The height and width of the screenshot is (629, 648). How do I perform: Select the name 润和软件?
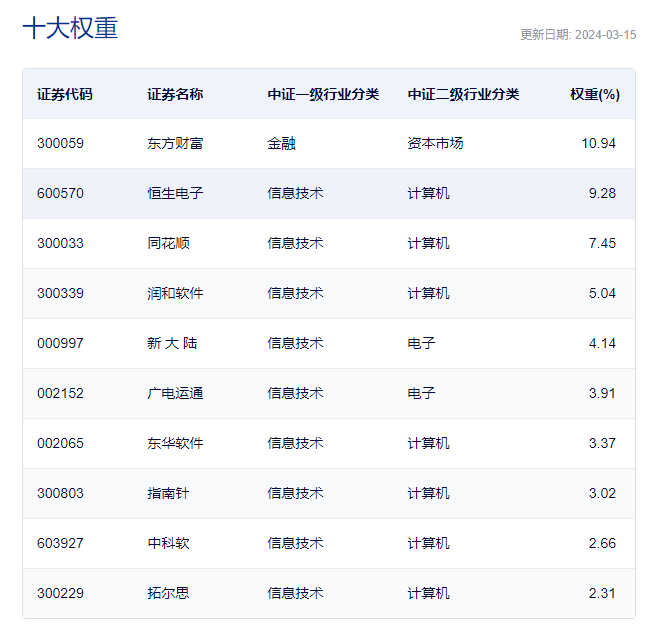175,293
